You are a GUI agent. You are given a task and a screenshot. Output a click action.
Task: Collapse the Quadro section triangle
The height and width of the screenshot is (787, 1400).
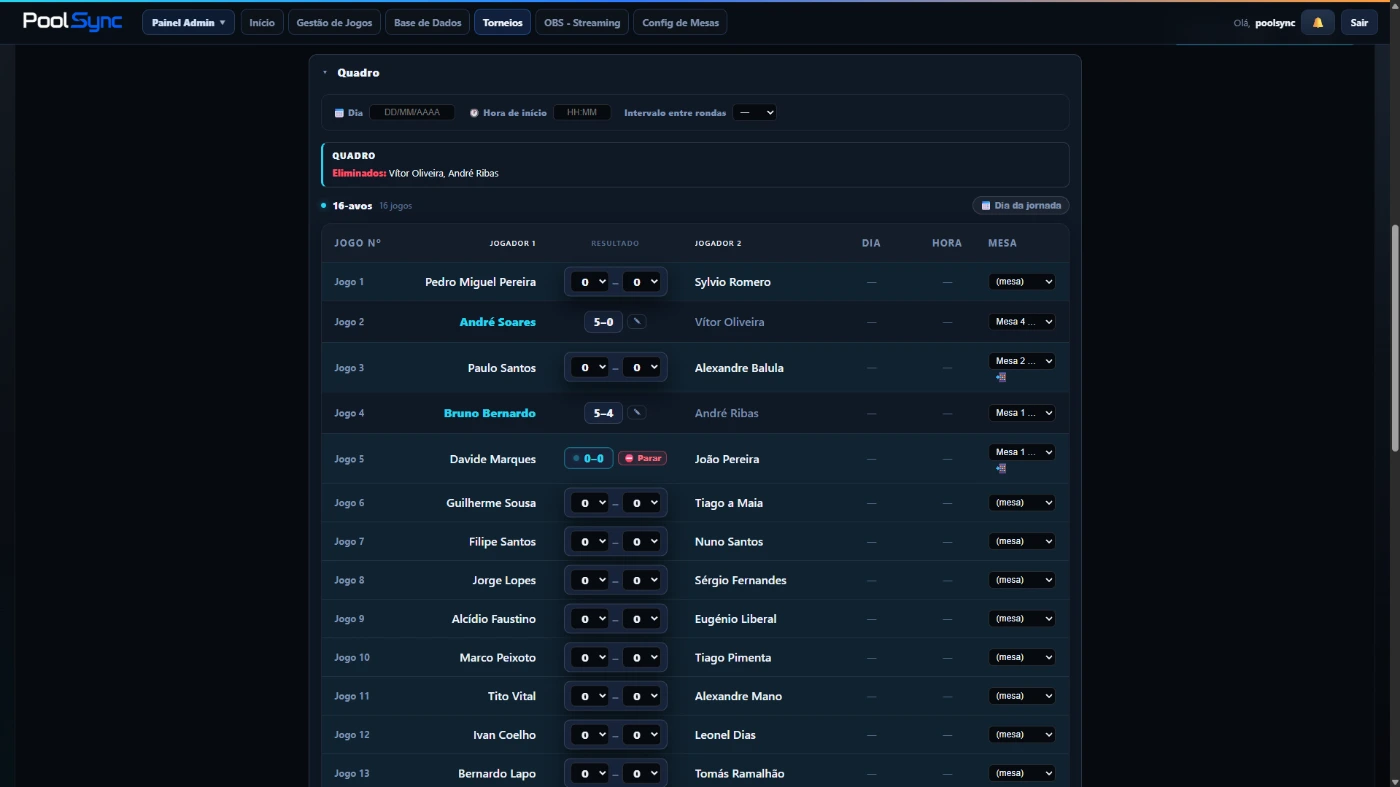[x=325, y=73]
